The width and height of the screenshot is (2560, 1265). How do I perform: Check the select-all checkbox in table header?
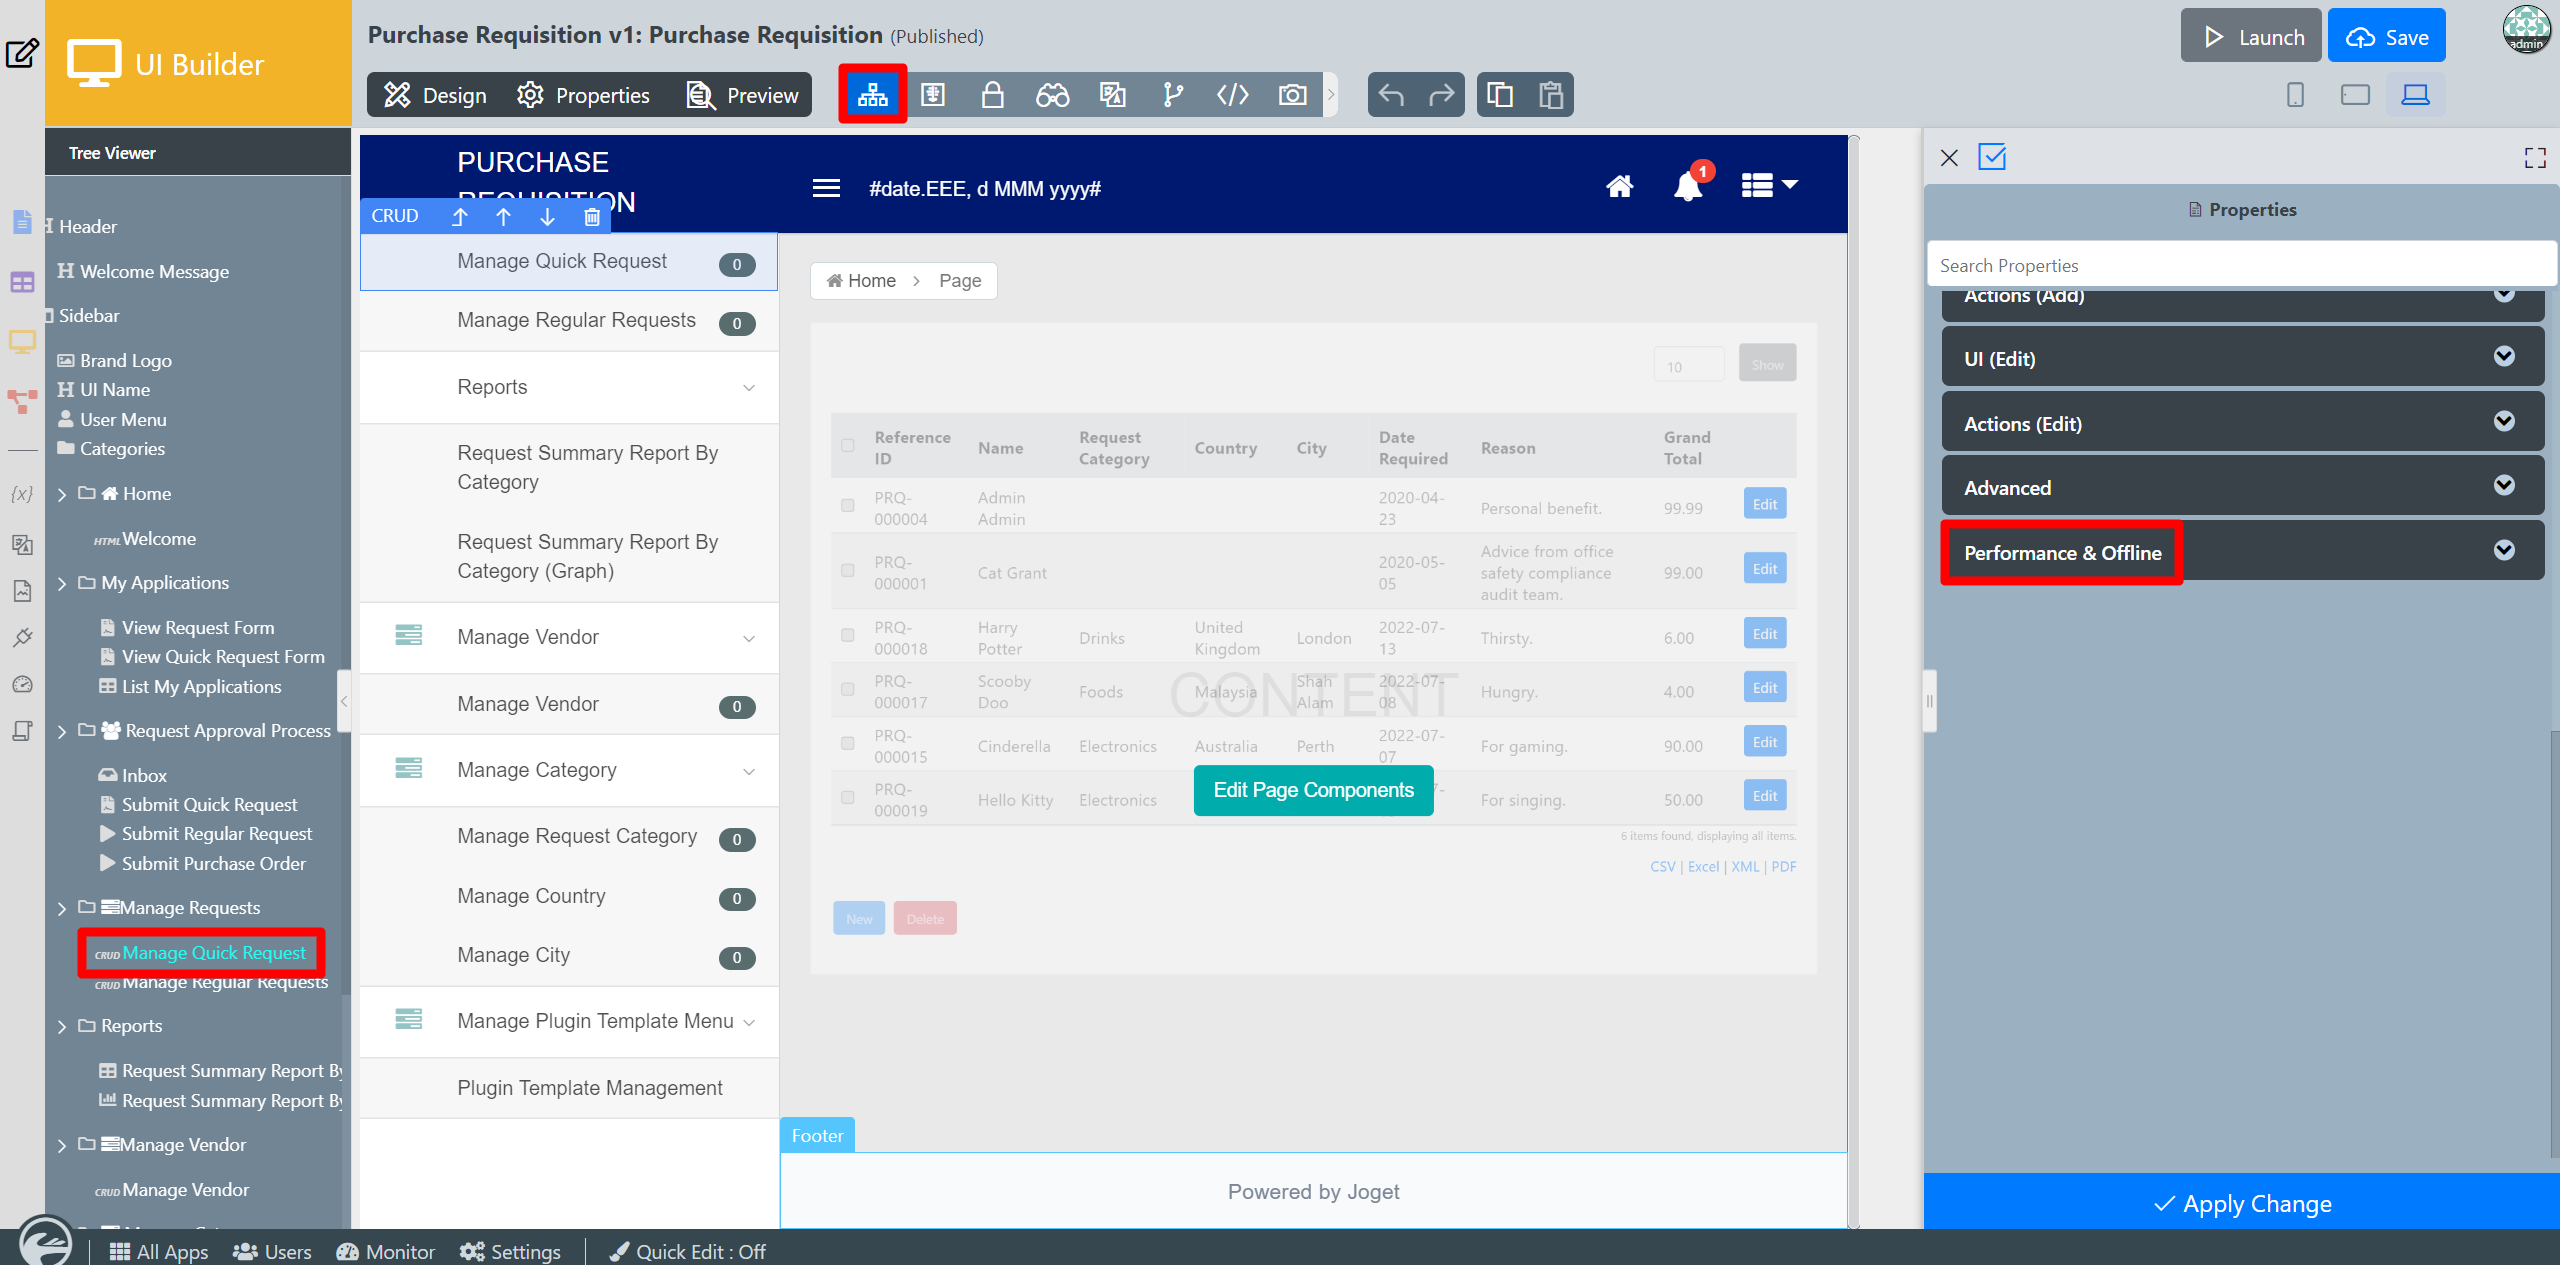[848, 446]
